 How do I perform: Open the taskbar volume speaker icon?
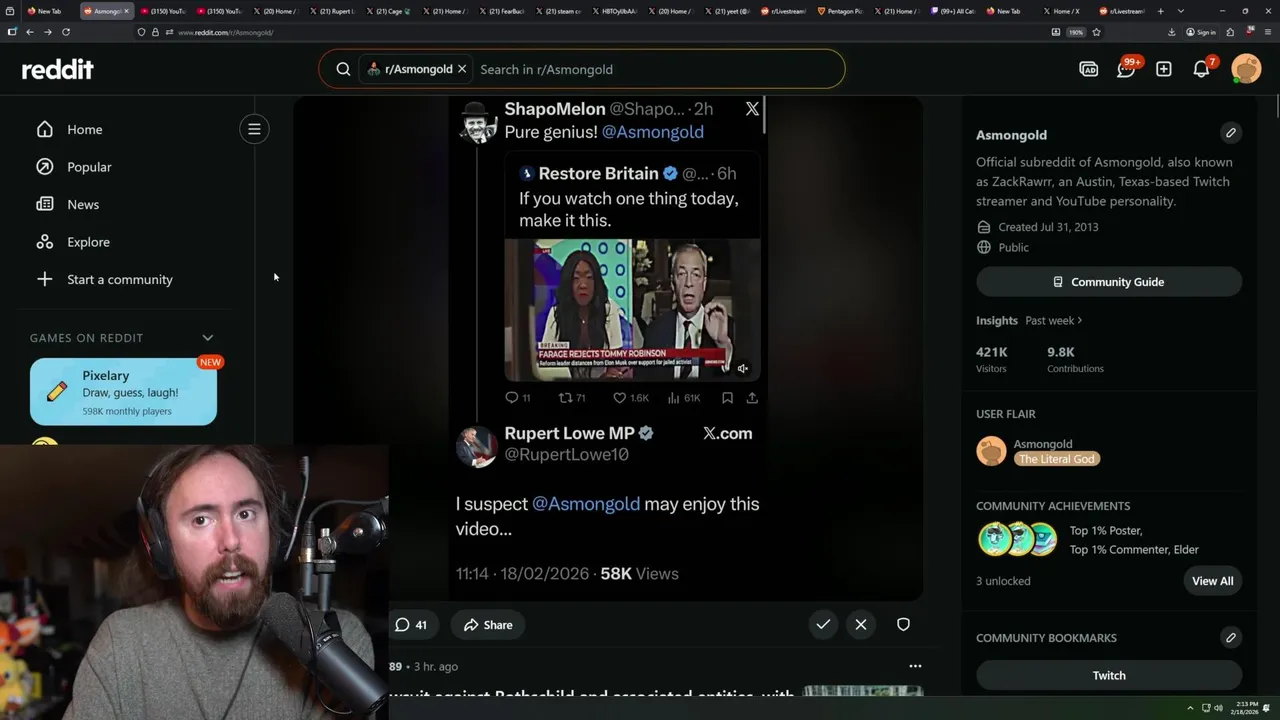[x=1218, y=708]
